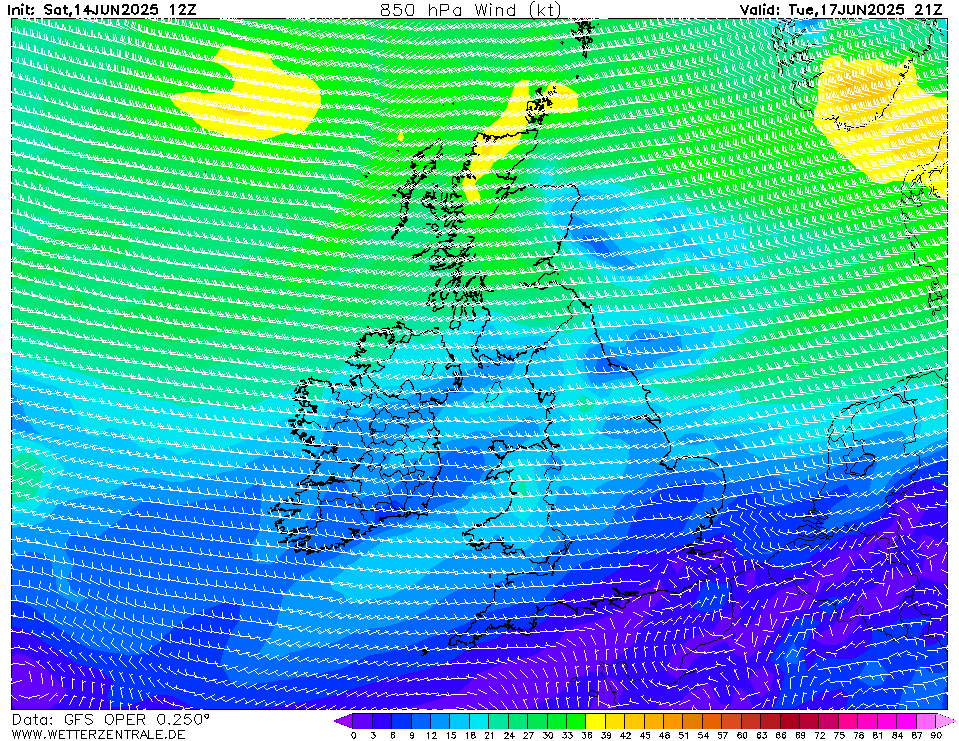Pick the swatch between 42 and 45
This screenshot has height=741, width=959.
635,721
